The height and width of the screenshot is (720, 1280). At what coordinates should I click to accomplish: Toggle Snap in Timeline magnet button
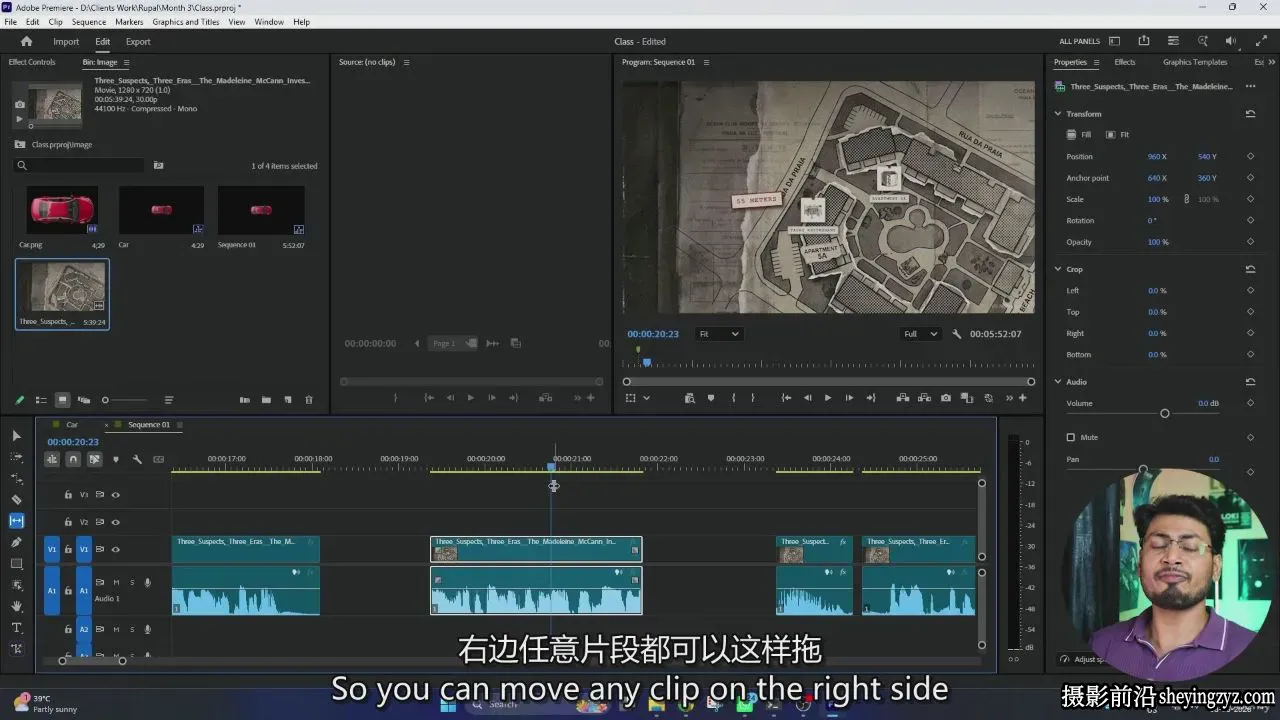[x=73, y=459]
